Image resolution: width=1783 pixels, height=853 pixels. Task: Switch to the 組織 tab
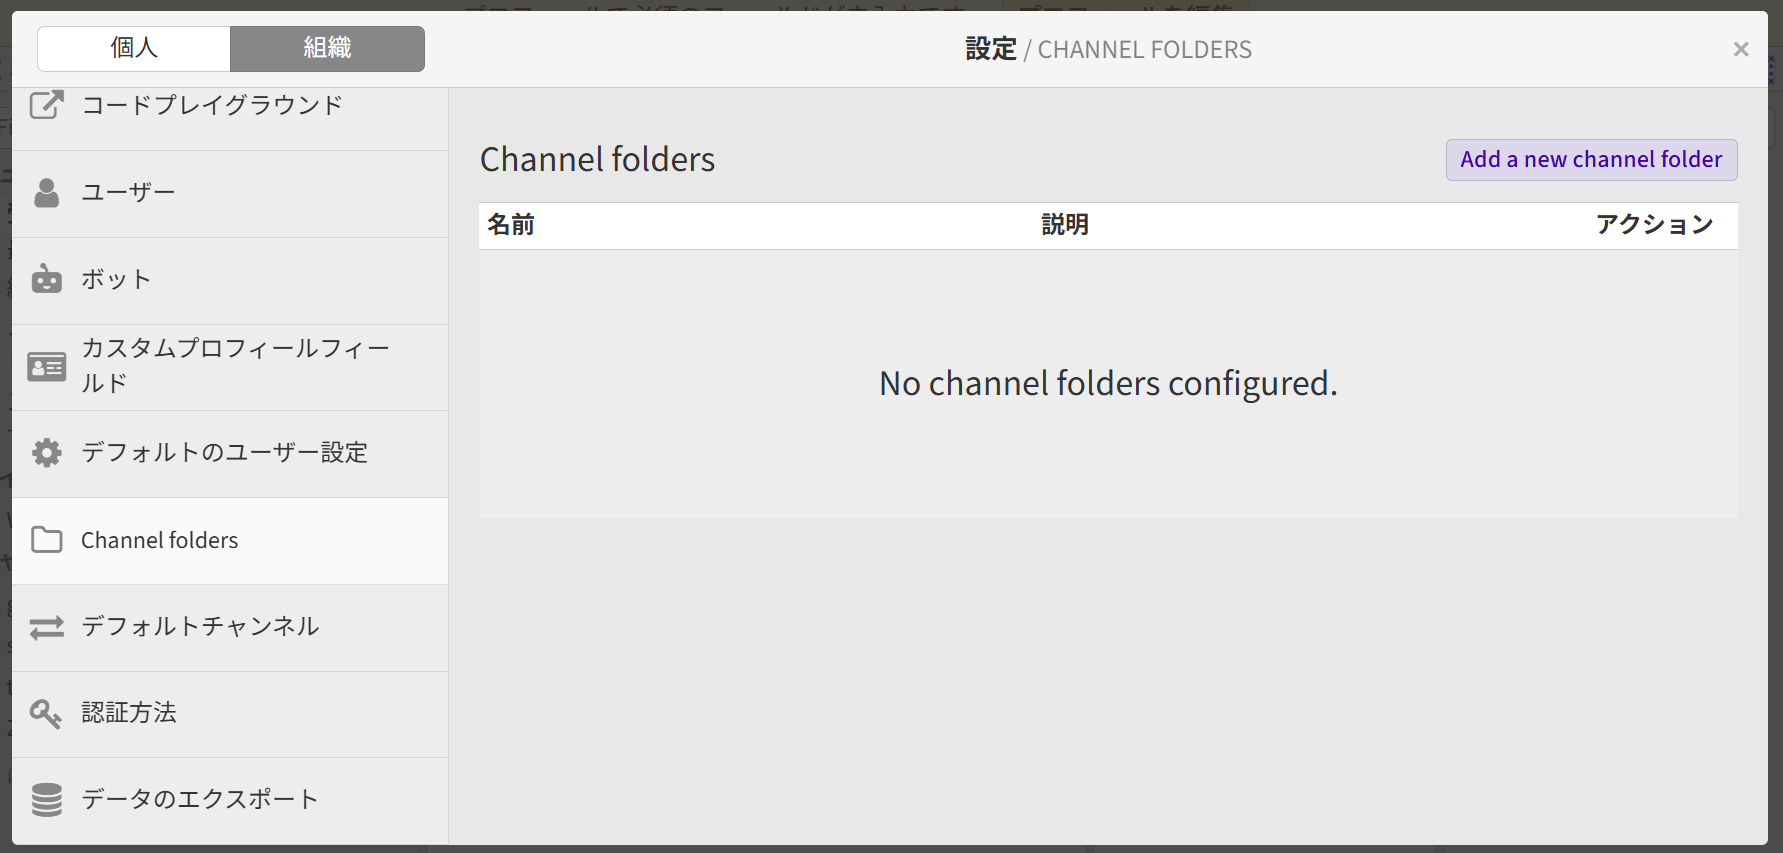[x=327, y=48]
